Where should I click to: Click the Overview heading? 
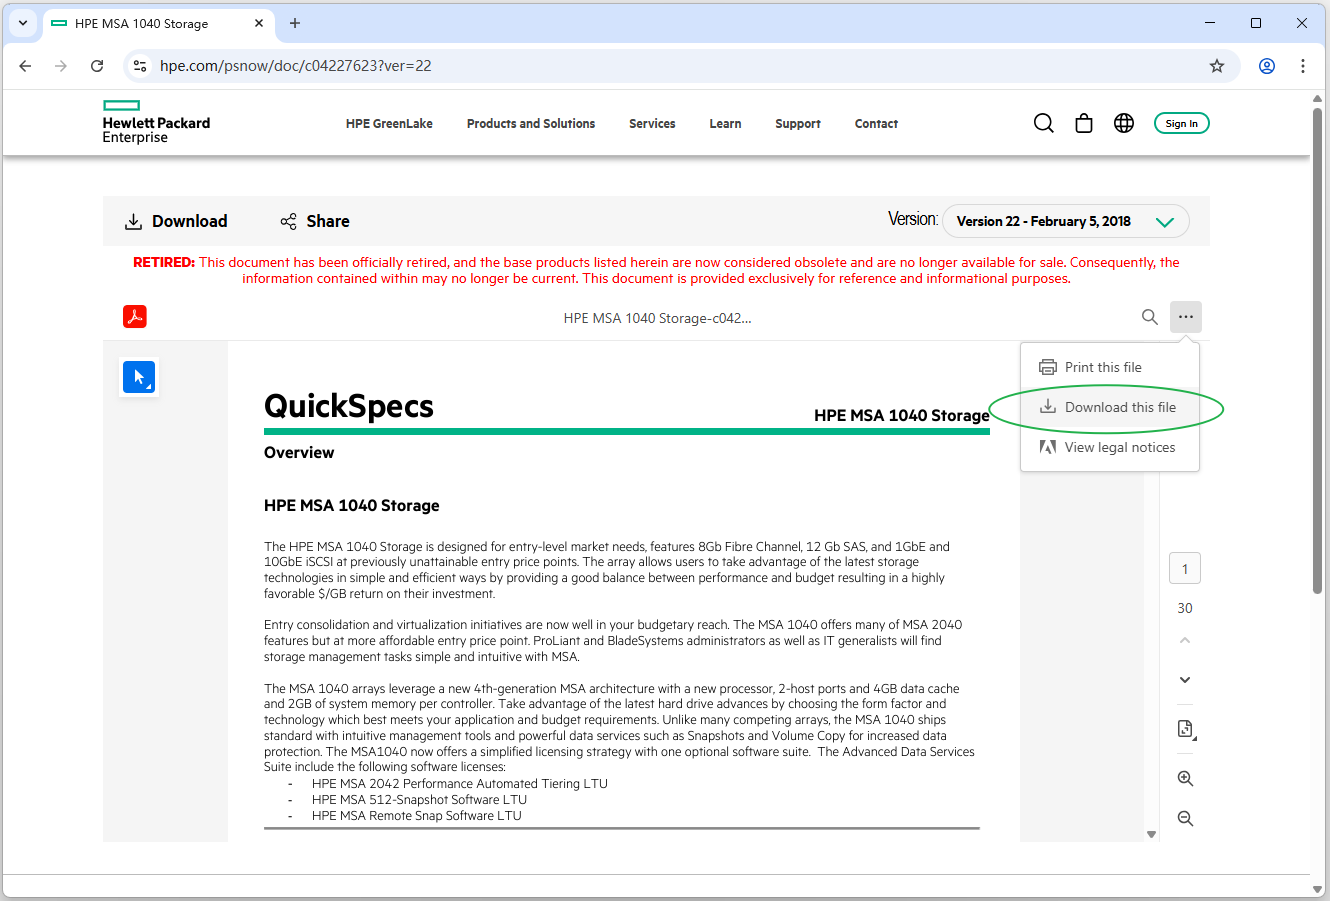point(299,453)
